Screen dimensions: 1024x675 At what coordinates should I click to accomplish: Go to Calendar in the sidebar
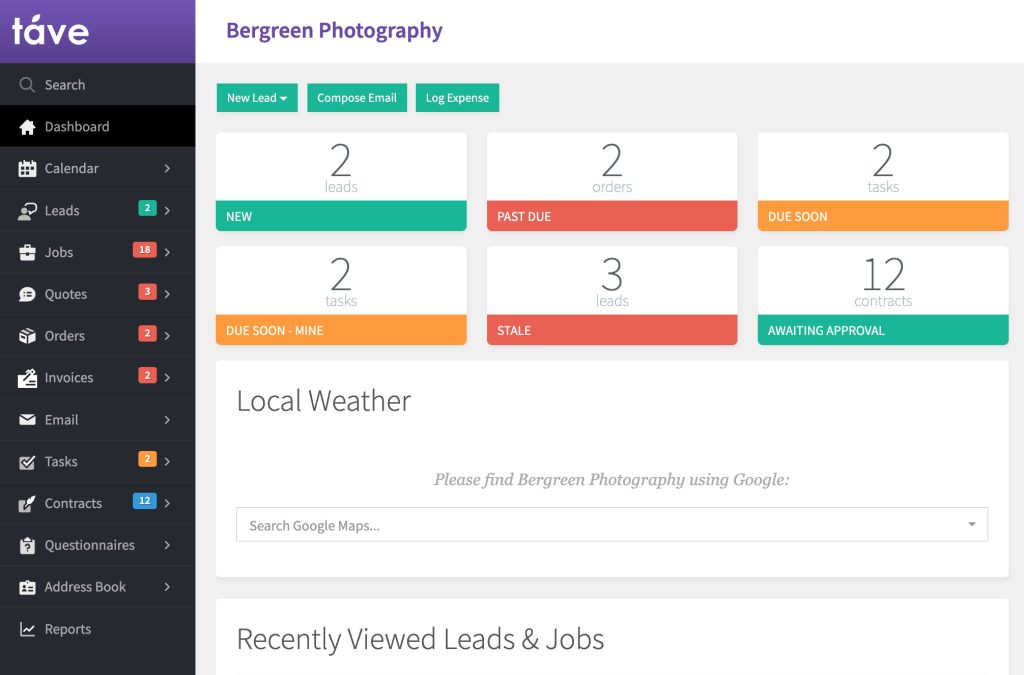pyautogui.click(x=97, y=168)
